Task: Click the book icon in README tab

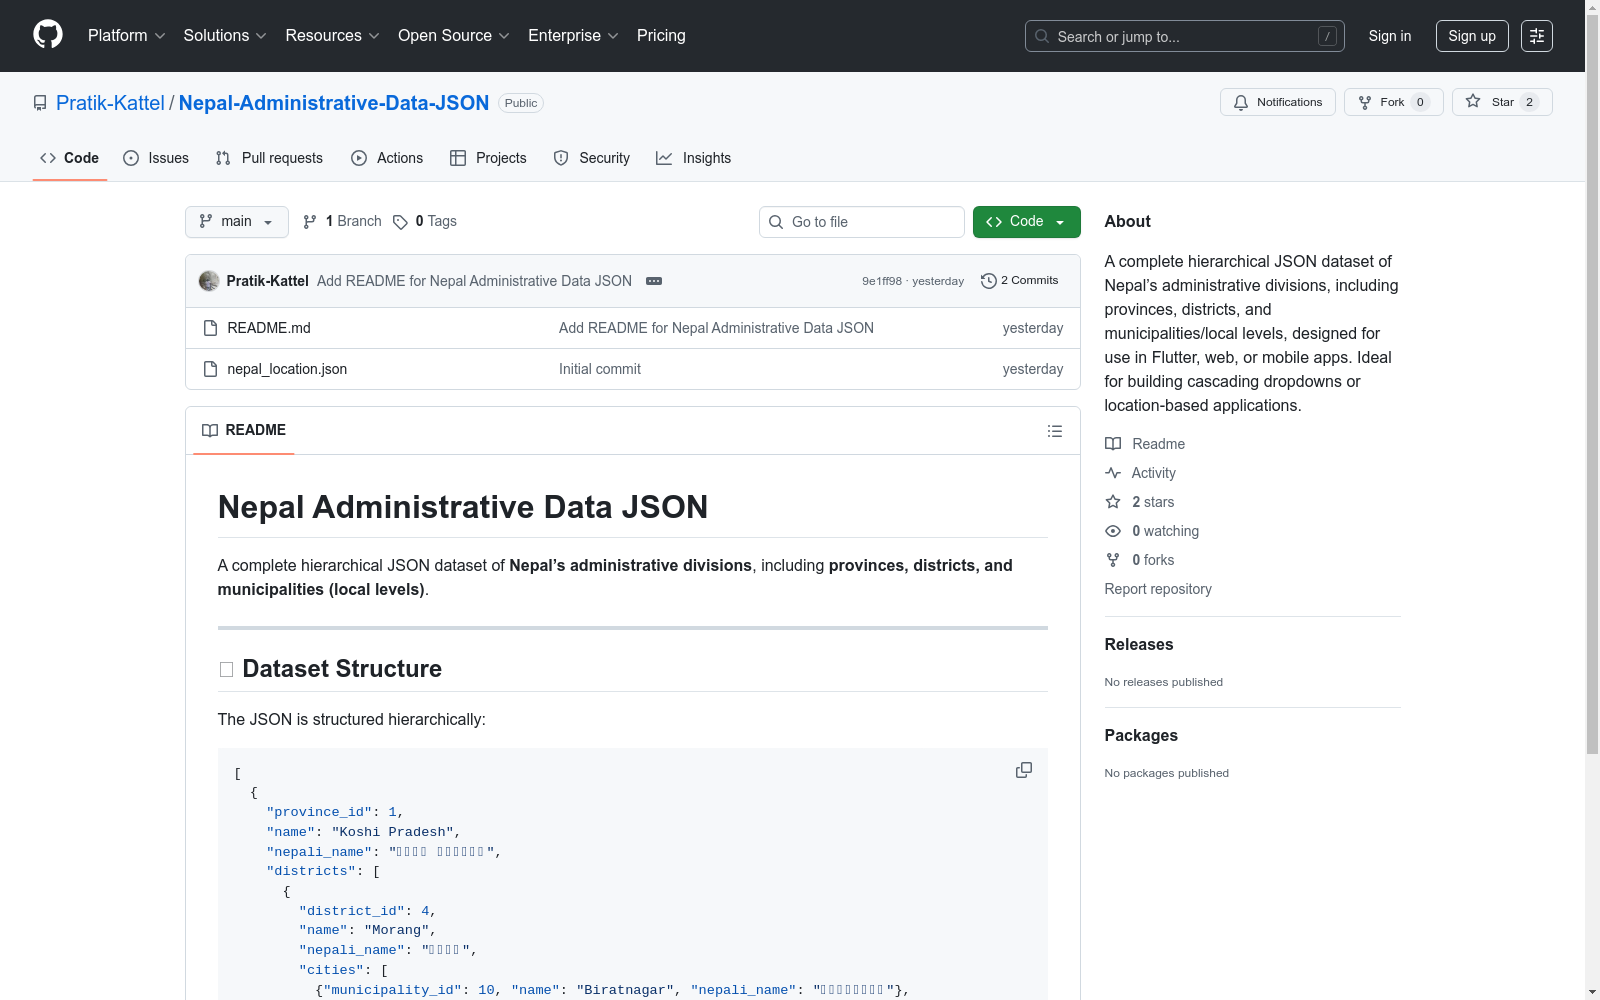Action: pyautogui.click(x=210, y=430)
